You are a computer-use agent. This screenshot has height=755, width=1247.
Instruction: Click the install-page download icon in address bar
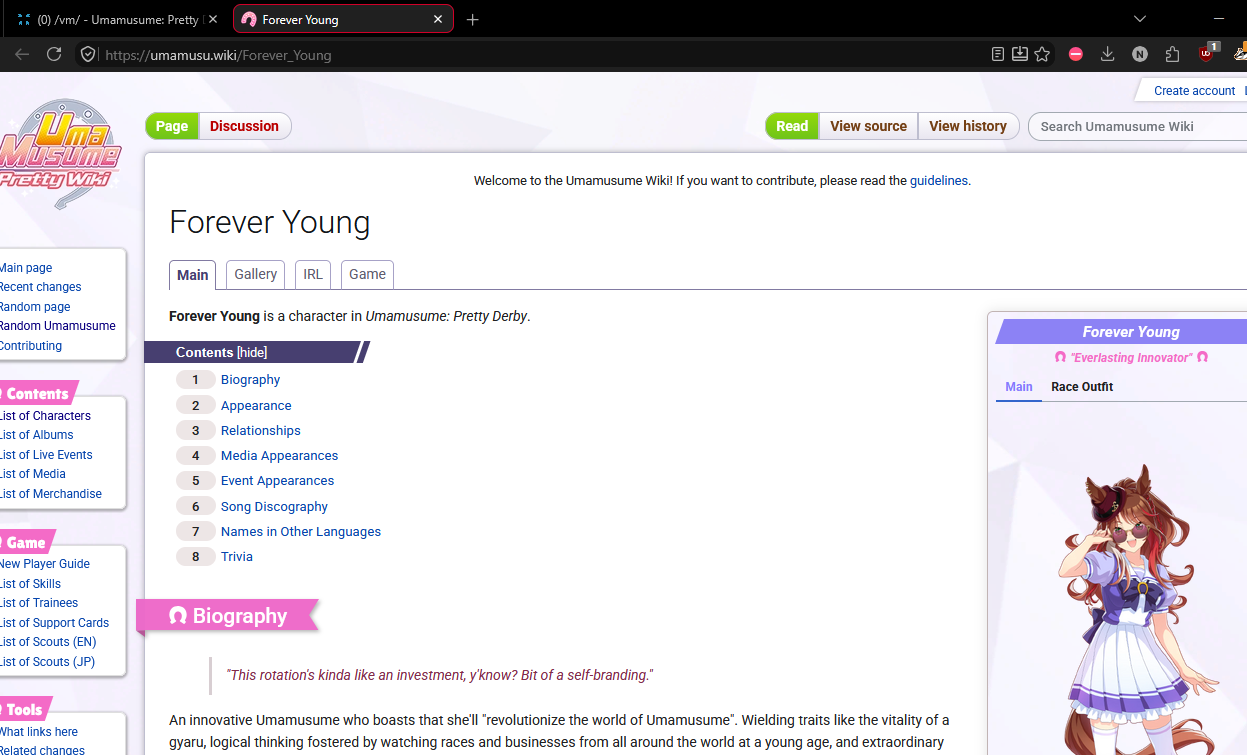(x=1020, y=54)
